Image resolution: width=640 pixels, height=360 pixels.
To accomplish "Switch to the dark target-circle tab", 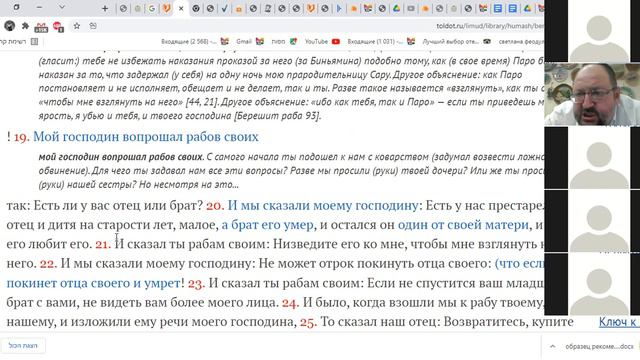I will click(196, 8).
